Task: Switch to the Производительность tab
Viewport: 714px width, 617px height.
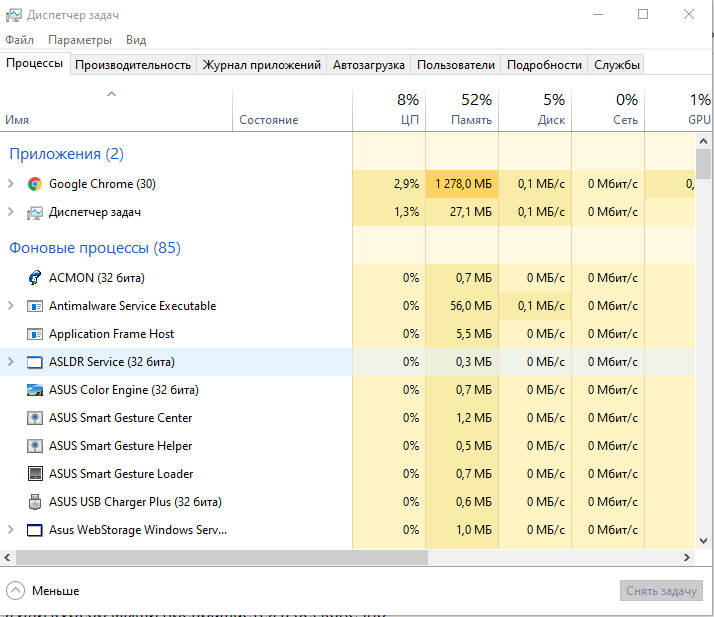Action: pyautogui.click(x=133, y=65)
